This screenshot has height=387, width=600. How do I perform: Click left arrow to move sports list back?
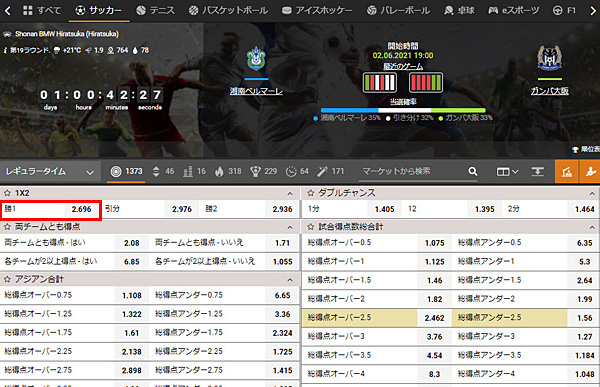click(8, 10)
